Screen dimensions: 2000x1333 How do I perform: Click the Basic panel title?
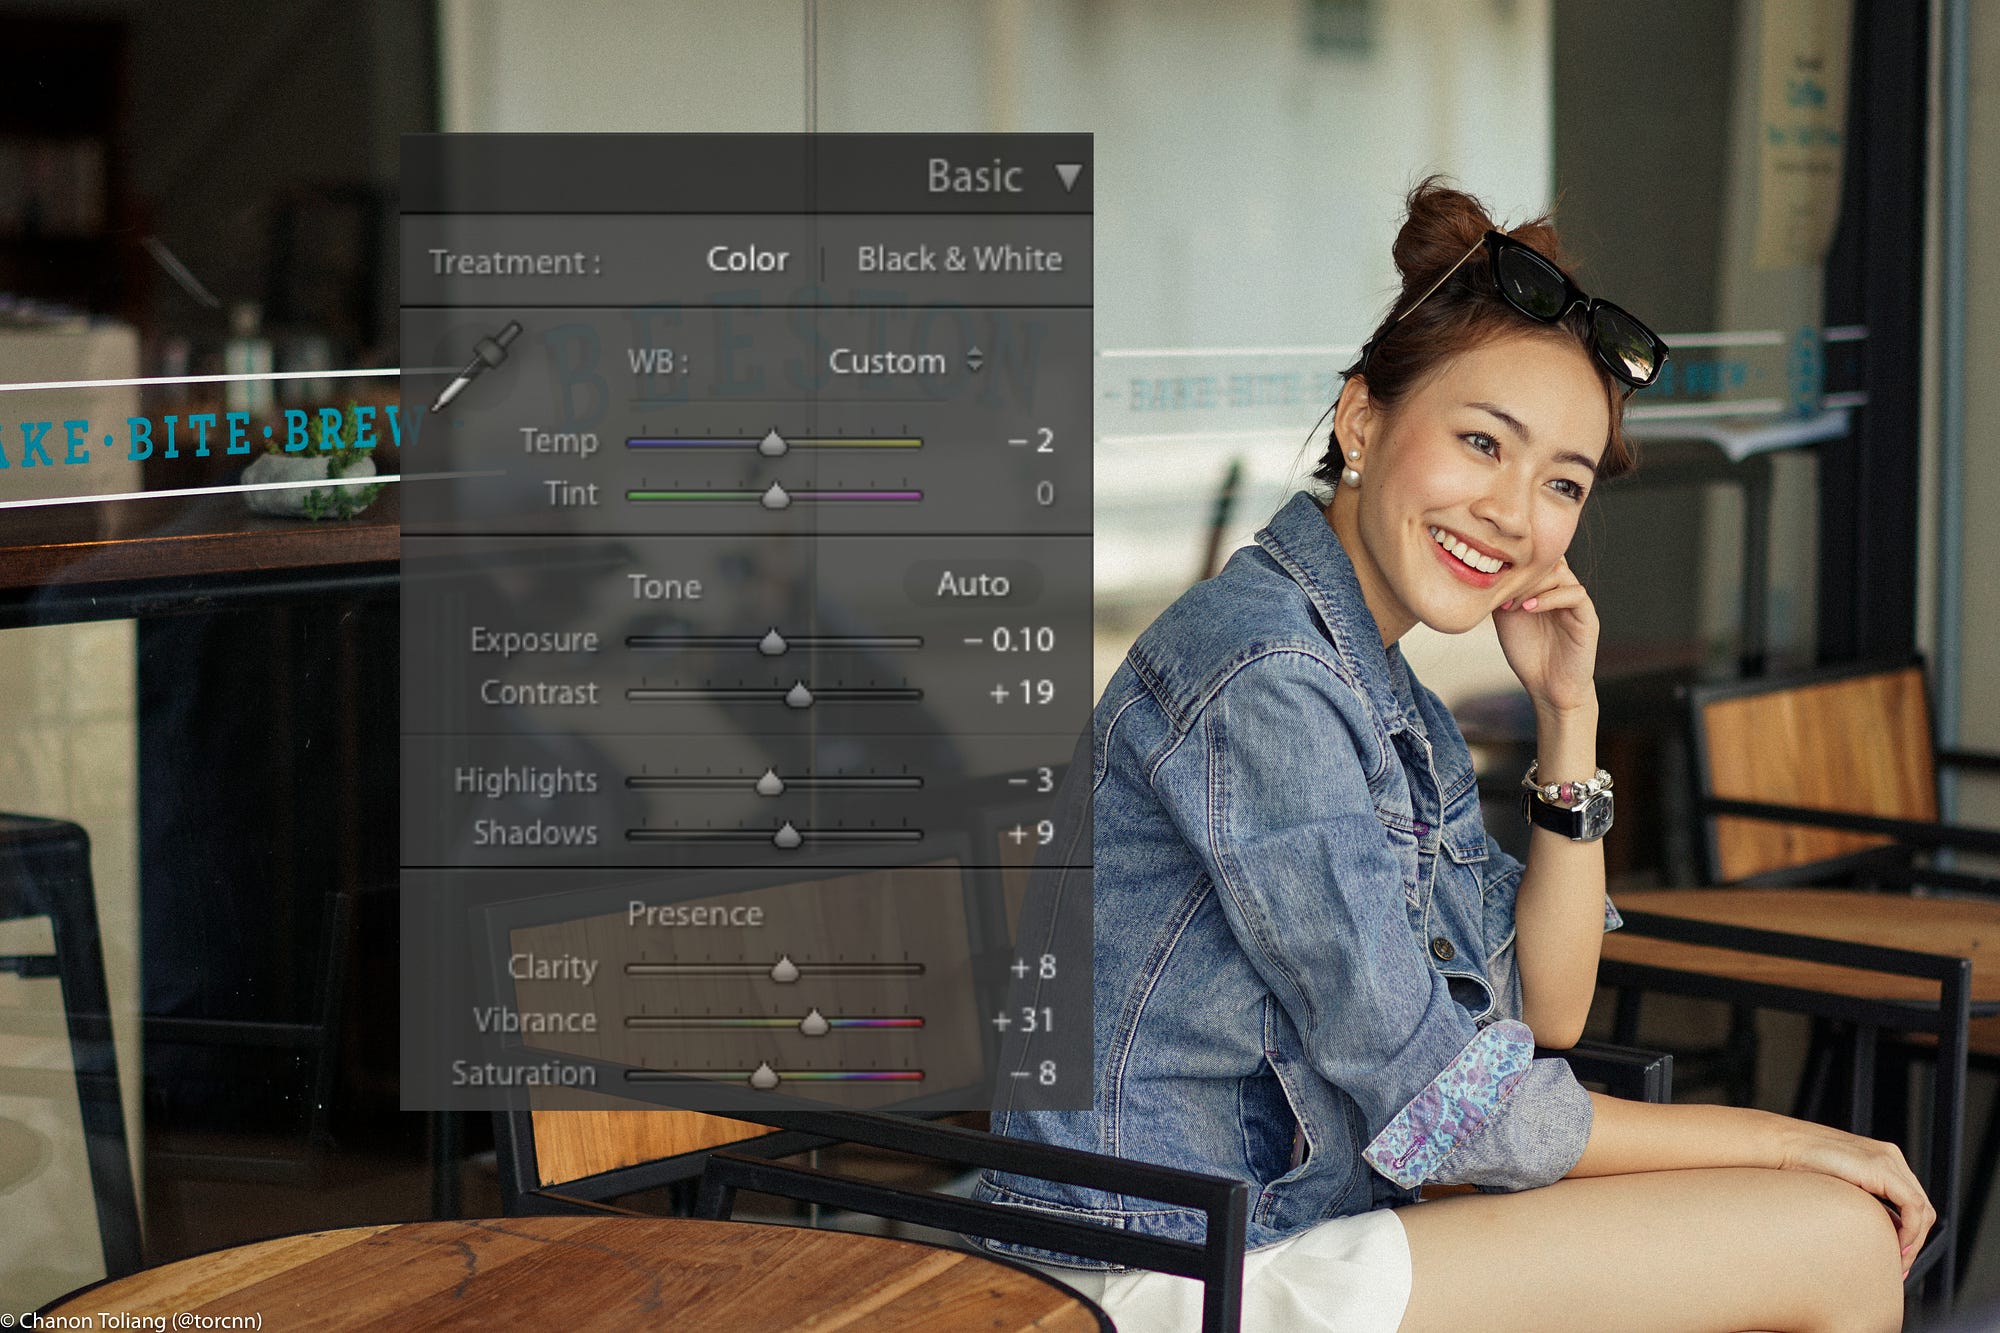(974, 177)
